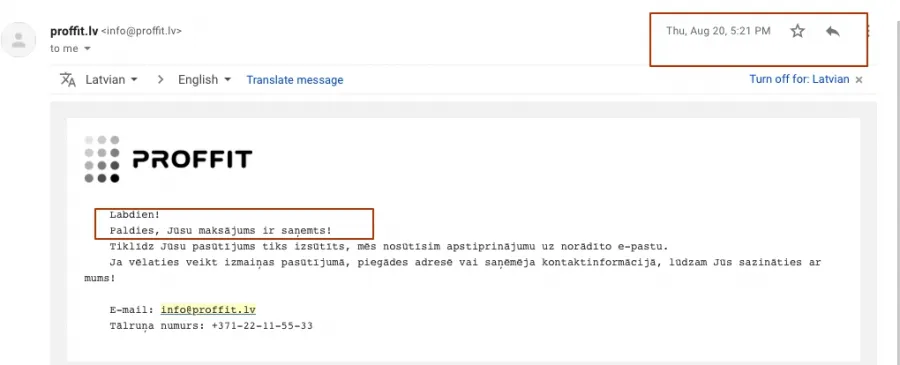Click the sender name proffit.lv
The image size is (900, 365).
tap(74, 31)
